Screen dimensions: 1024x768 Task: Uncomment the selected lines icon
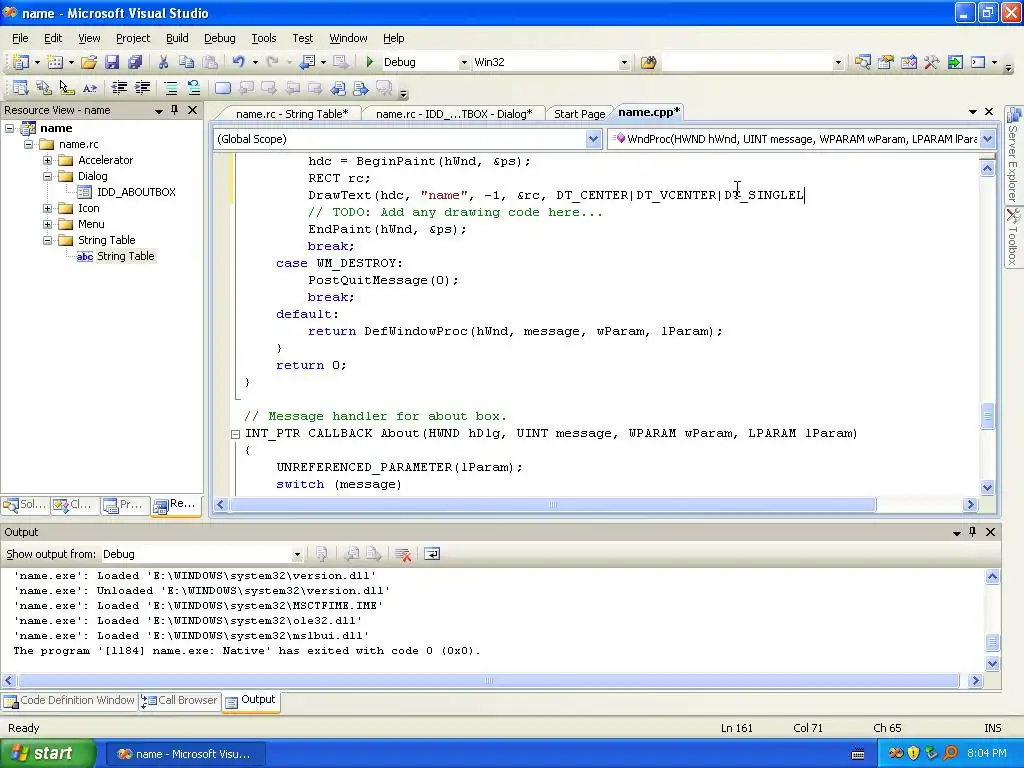tap(193, 88)
